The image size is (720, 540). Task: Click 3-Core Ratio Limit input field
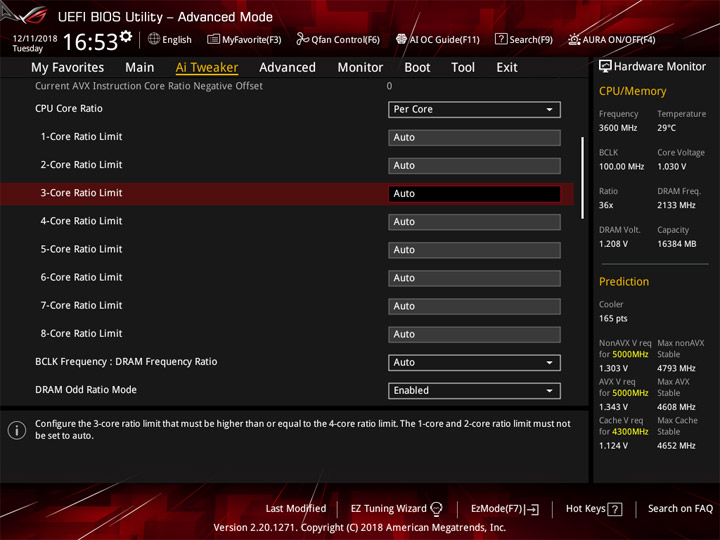[474, 194]
